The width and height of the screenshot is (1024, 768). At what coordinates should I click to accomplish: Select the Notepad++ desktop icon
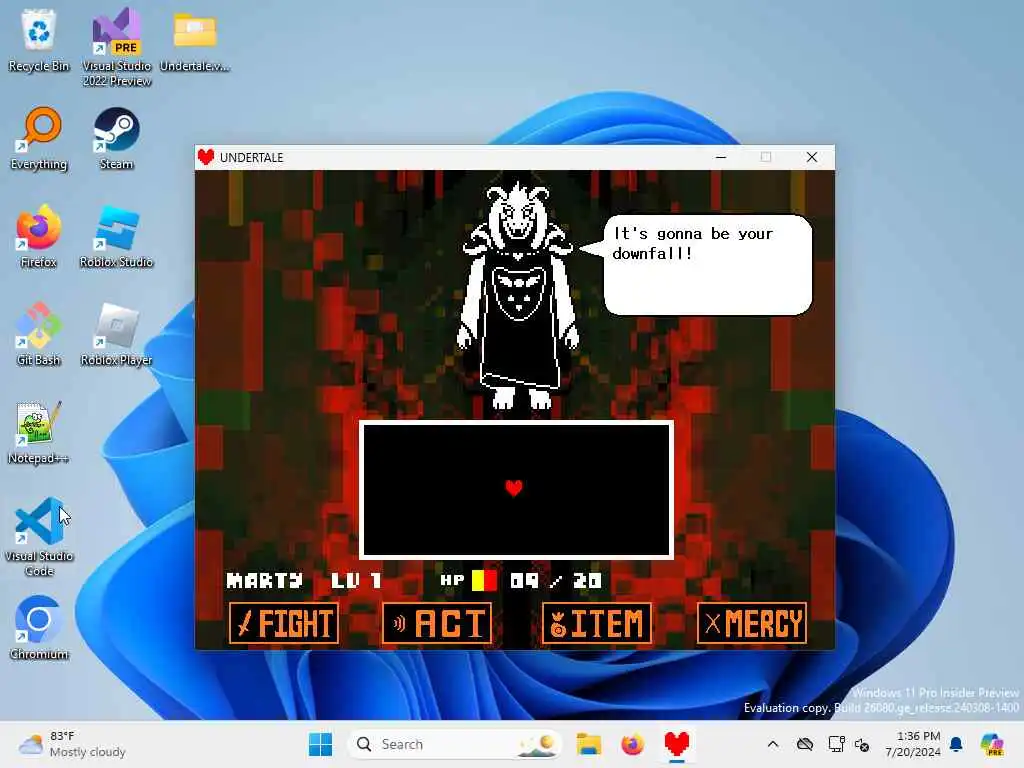click(x=39, y=432)
